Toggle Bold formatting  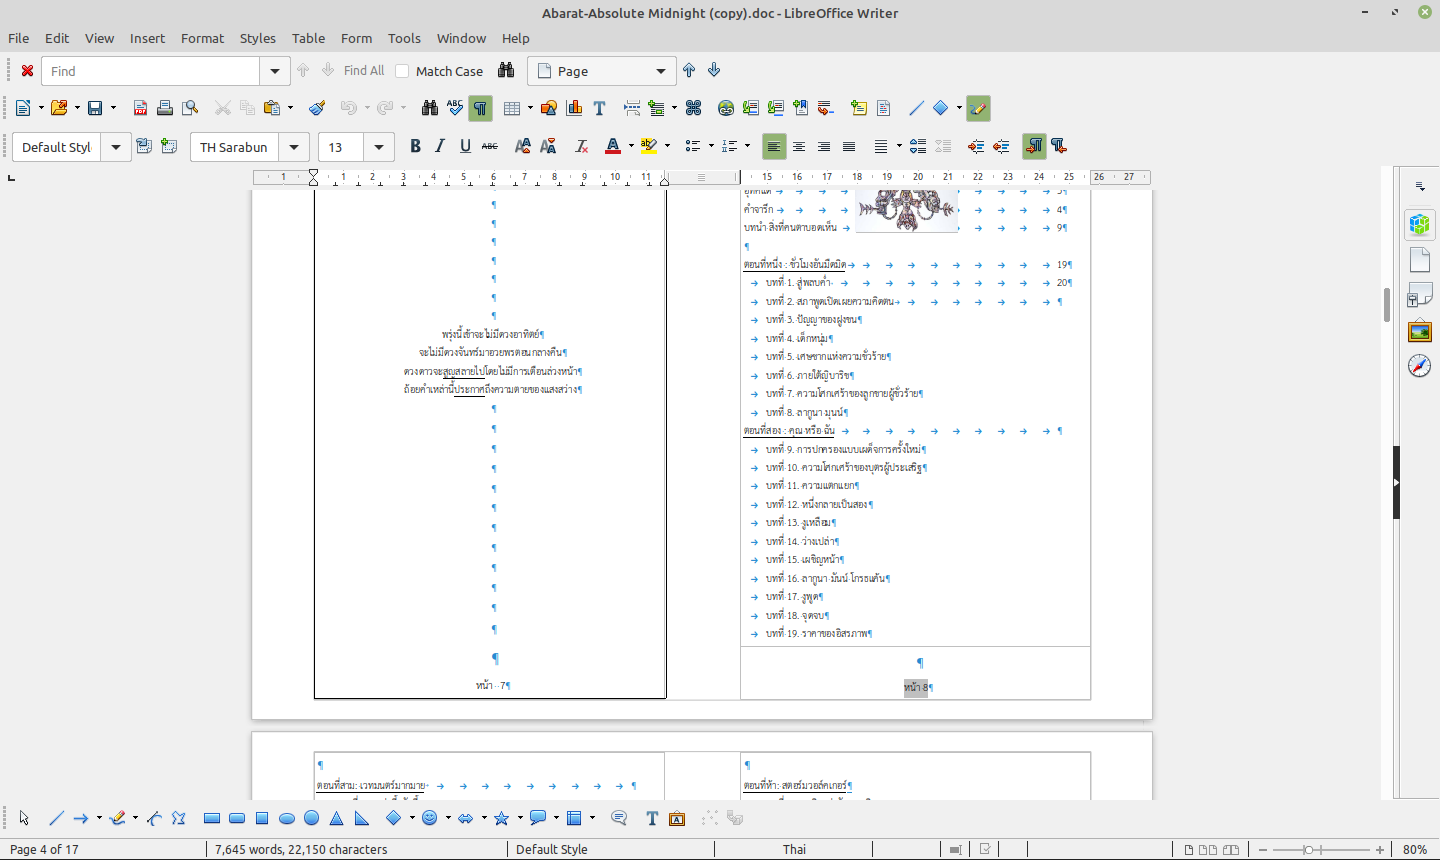point(415,147)
